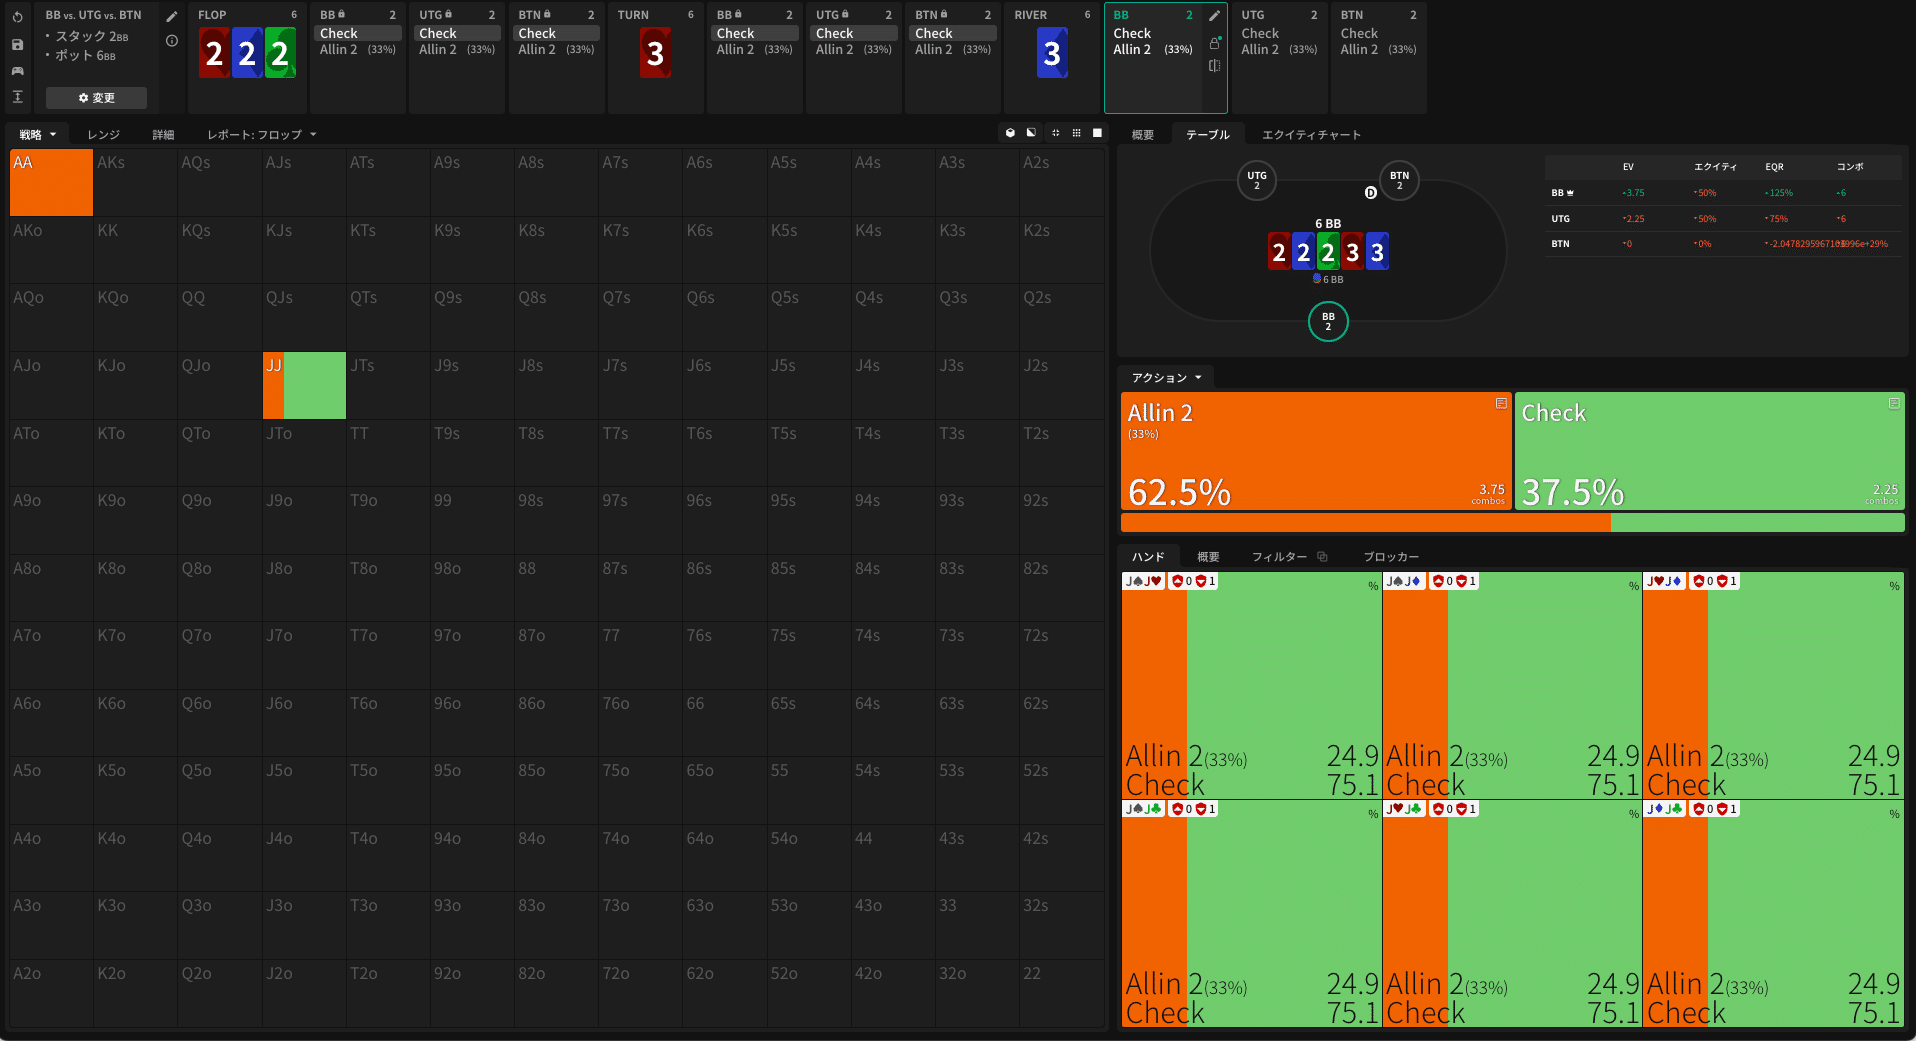Click the pencil edit icon in BB action card

(1214, 16)
